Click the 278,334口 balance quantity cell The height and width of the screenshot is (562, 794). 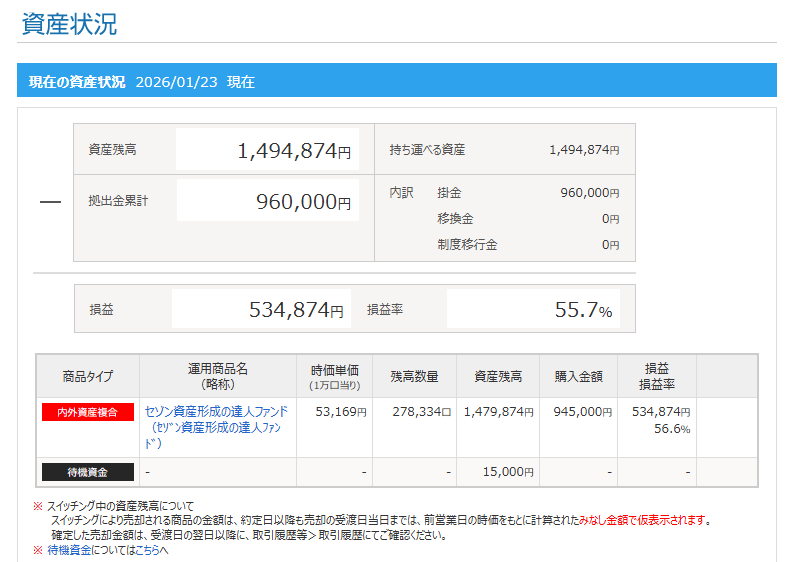point(422,412)
